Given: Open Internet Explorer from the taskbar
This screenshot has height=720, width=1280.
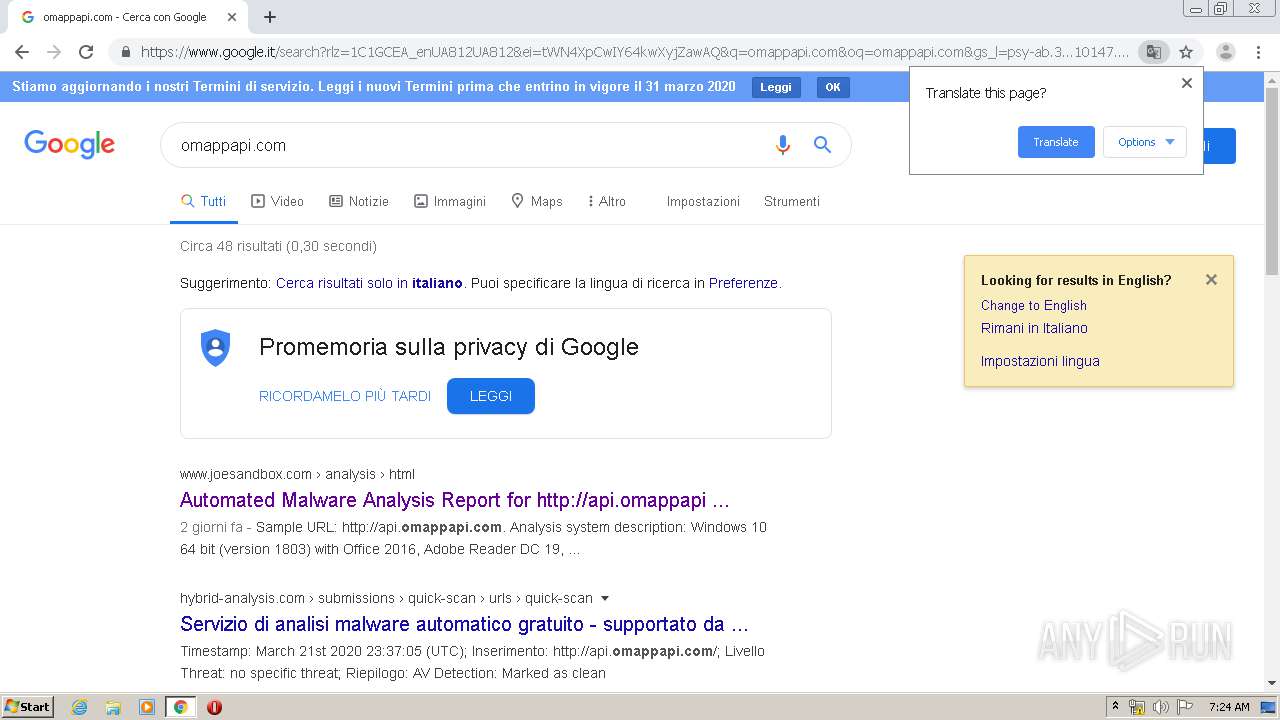Looking at the screenshot, I should (79, 707).
